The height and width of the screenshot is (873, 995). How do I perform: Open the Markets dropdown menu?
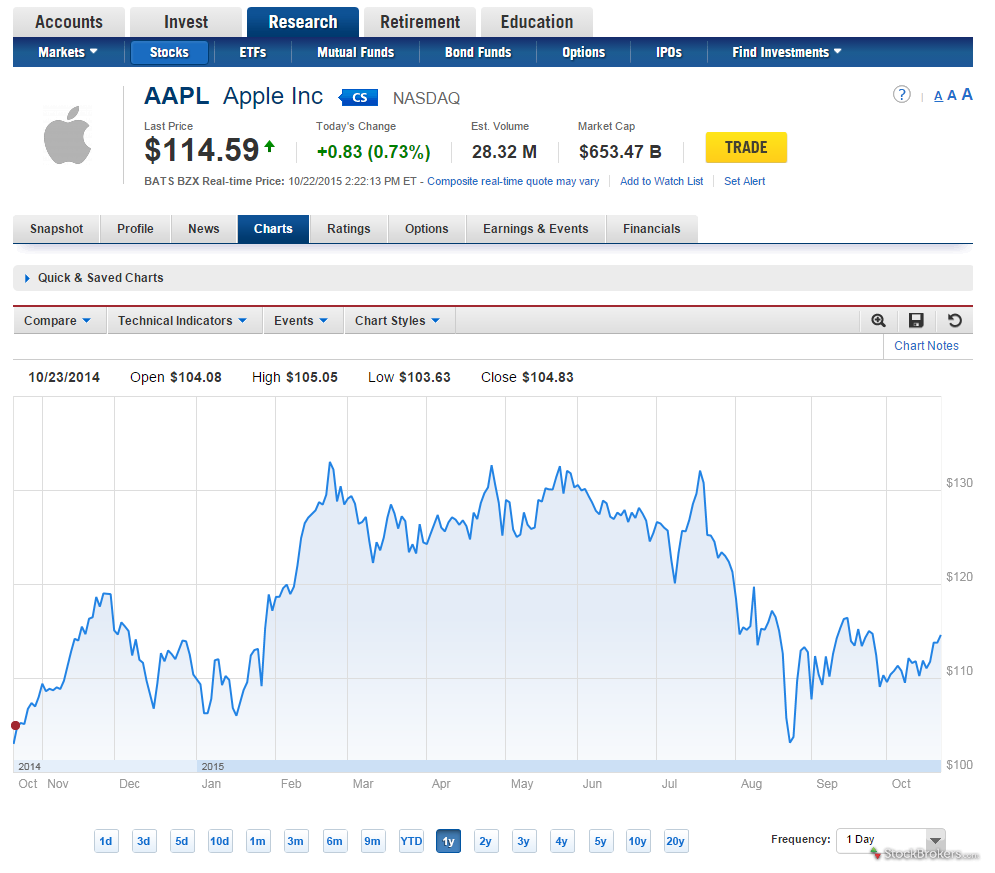coord(68,52)
